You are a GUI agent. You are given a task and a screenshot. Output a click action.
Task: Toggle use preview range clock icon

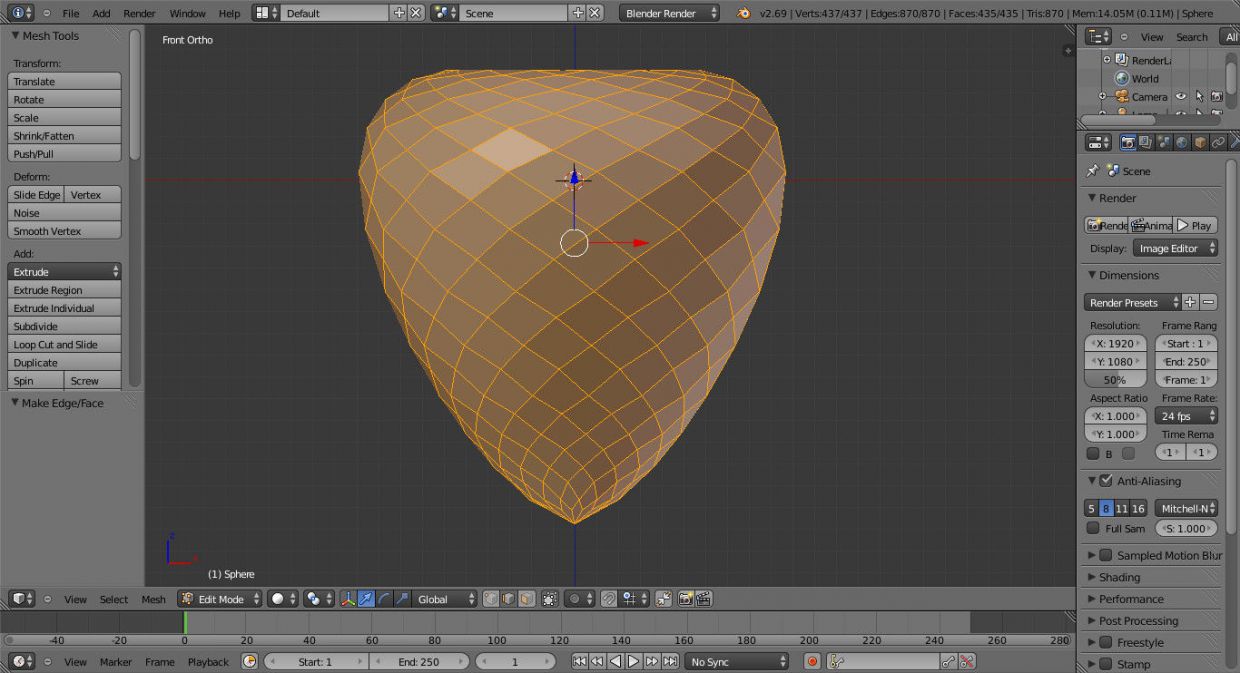click(249, 661)
